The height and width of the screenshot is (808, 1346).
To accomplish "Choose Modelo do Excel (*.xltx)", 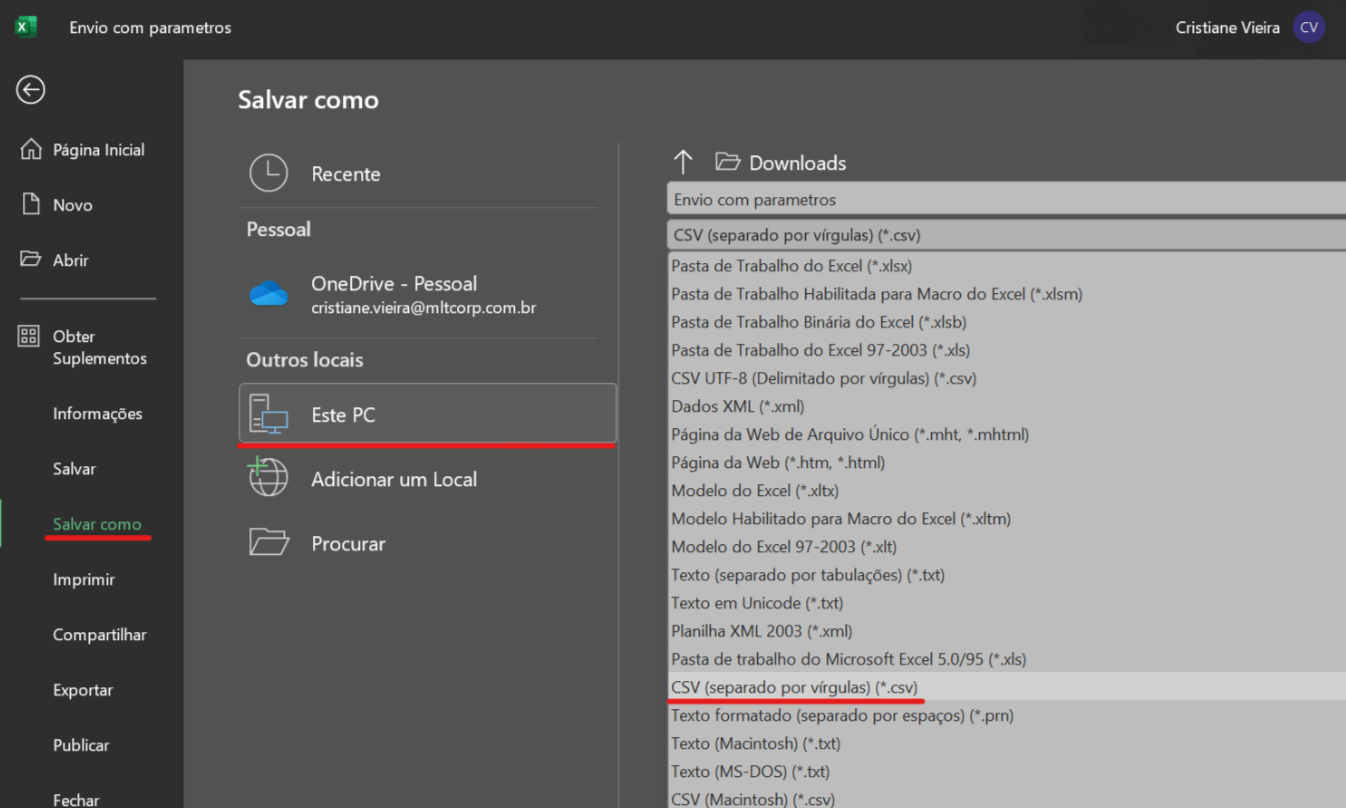I will 1006,491.
